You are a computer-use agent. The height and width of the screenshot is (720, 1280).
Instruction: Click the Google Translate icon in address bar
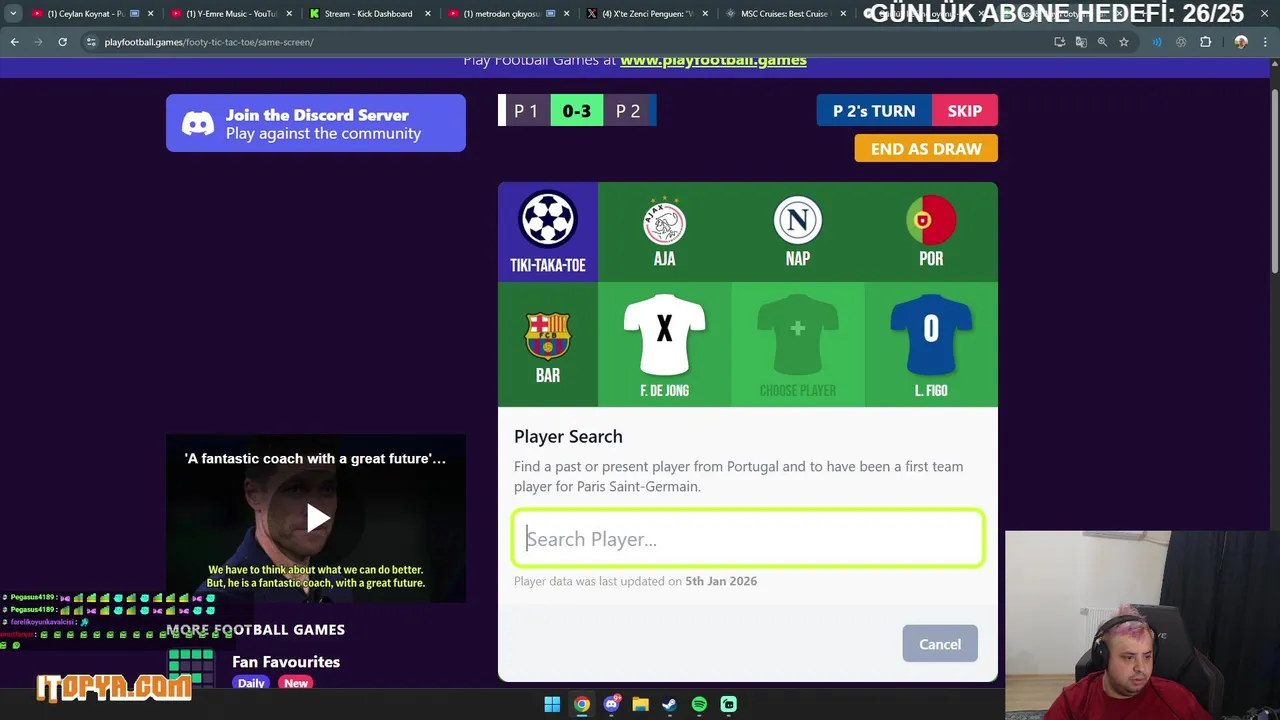tap(1081, 42)
